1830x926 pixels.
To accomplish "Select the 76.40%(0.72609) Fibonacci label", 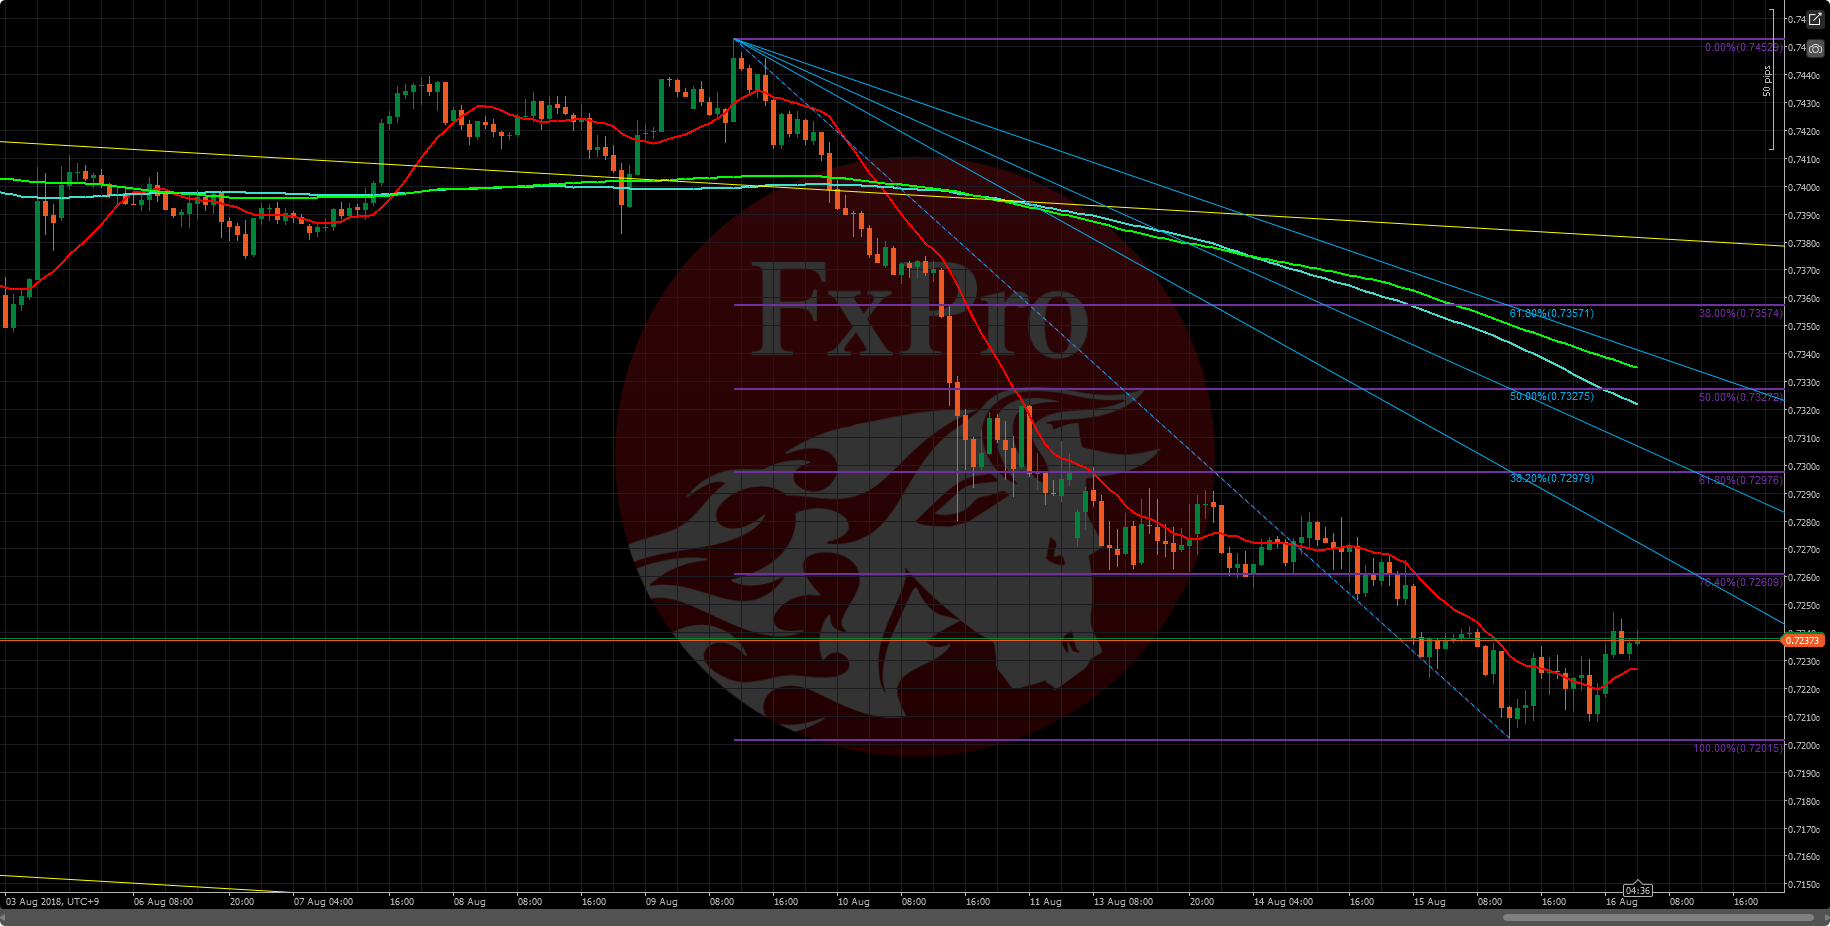I will pos(1740,582).
